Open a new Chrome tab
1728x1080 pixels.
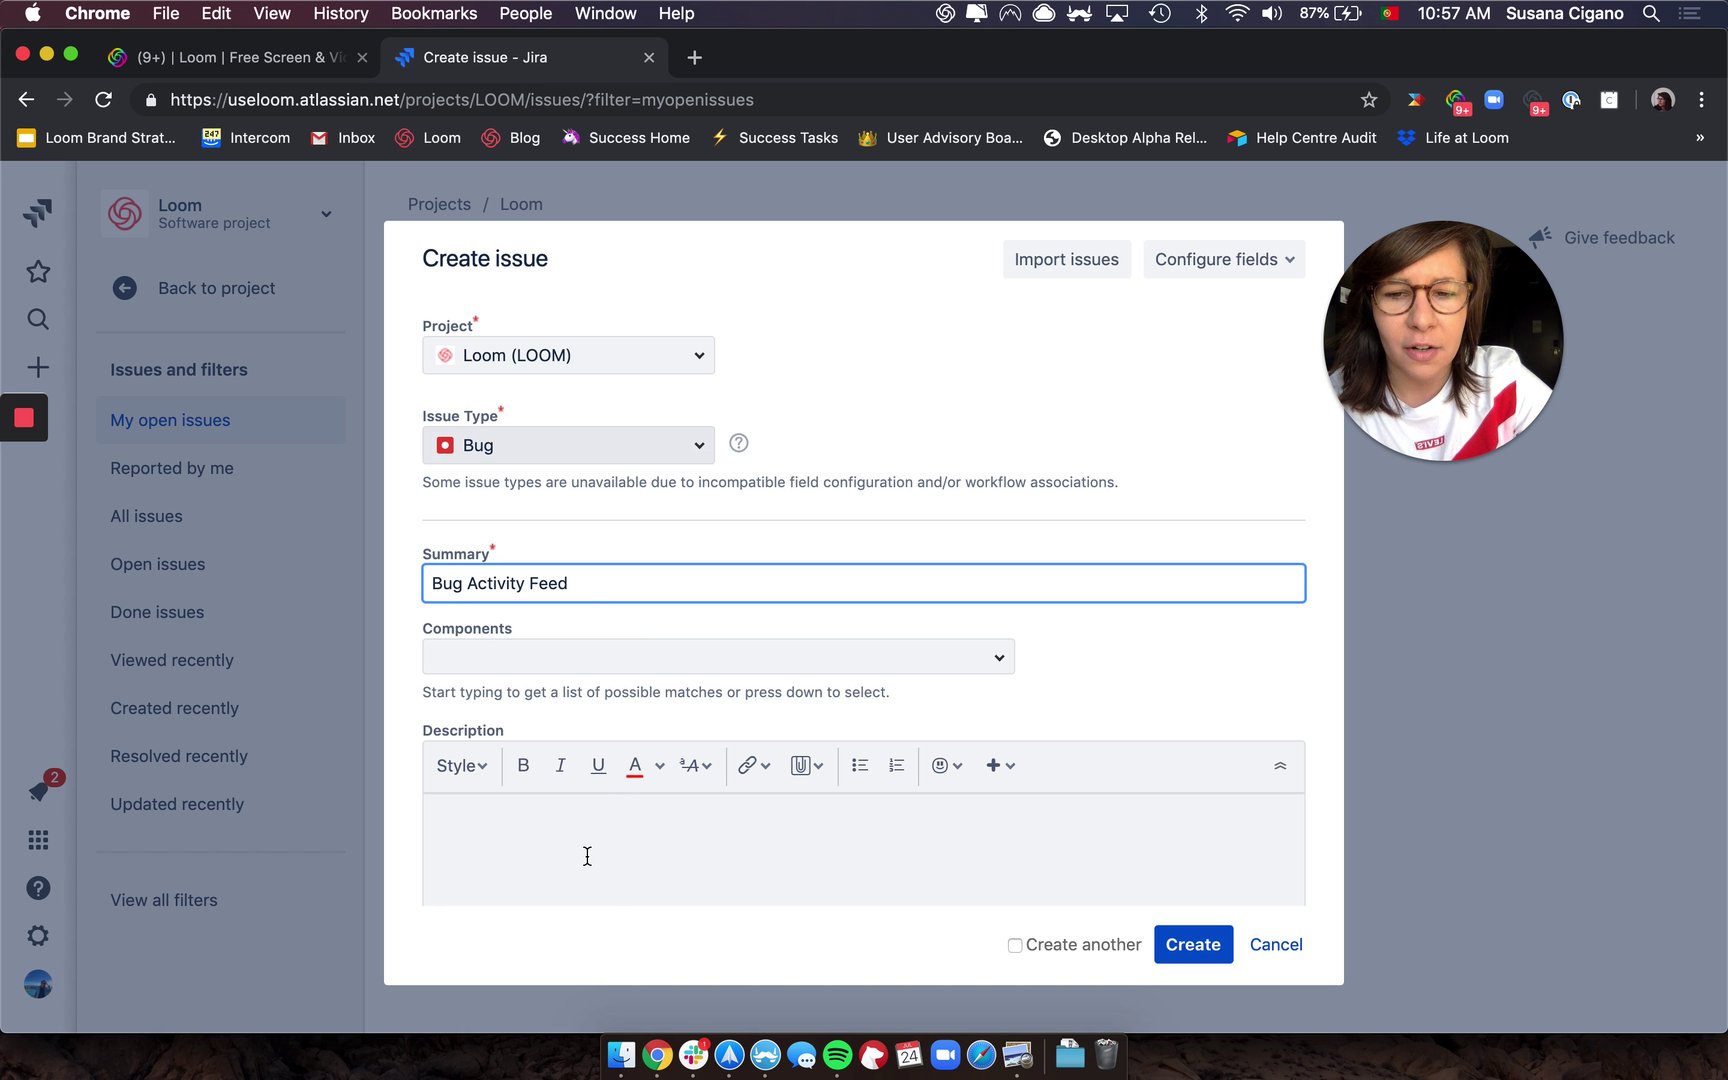tap(695, 58)
